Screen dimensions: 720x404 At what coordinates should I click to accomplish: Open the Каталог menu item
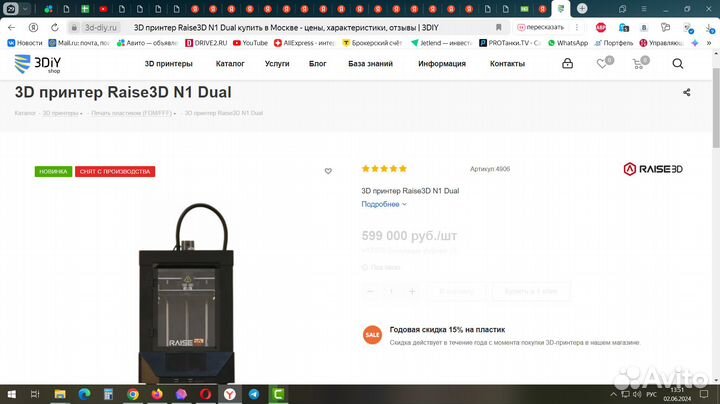coord(230,64)
